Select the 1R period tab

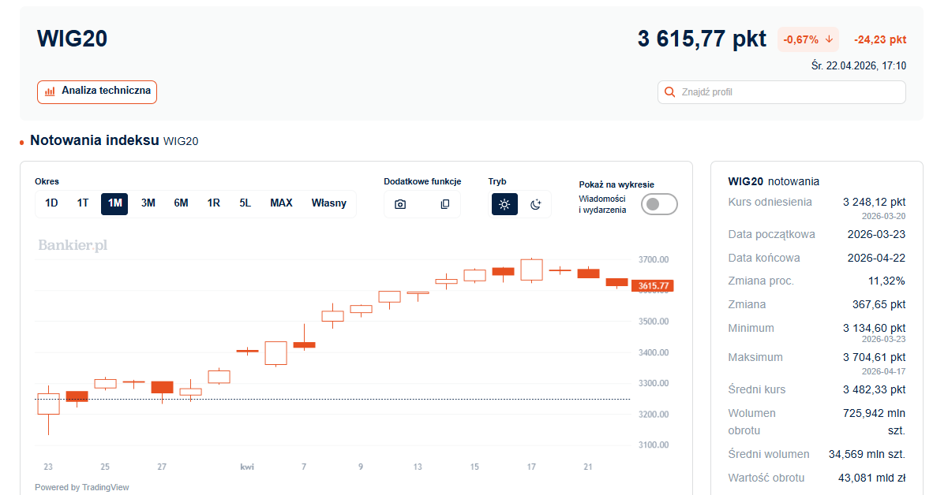coord(213,203)
